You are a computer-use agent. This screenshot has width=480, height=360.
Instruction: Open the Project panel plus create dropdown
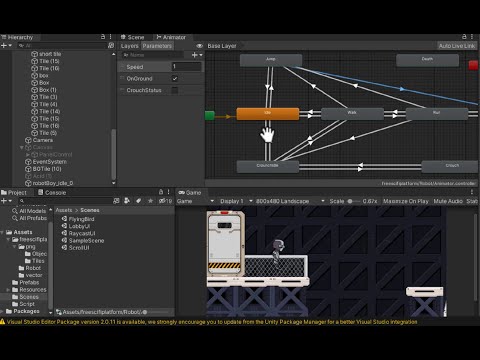(6, 201)
